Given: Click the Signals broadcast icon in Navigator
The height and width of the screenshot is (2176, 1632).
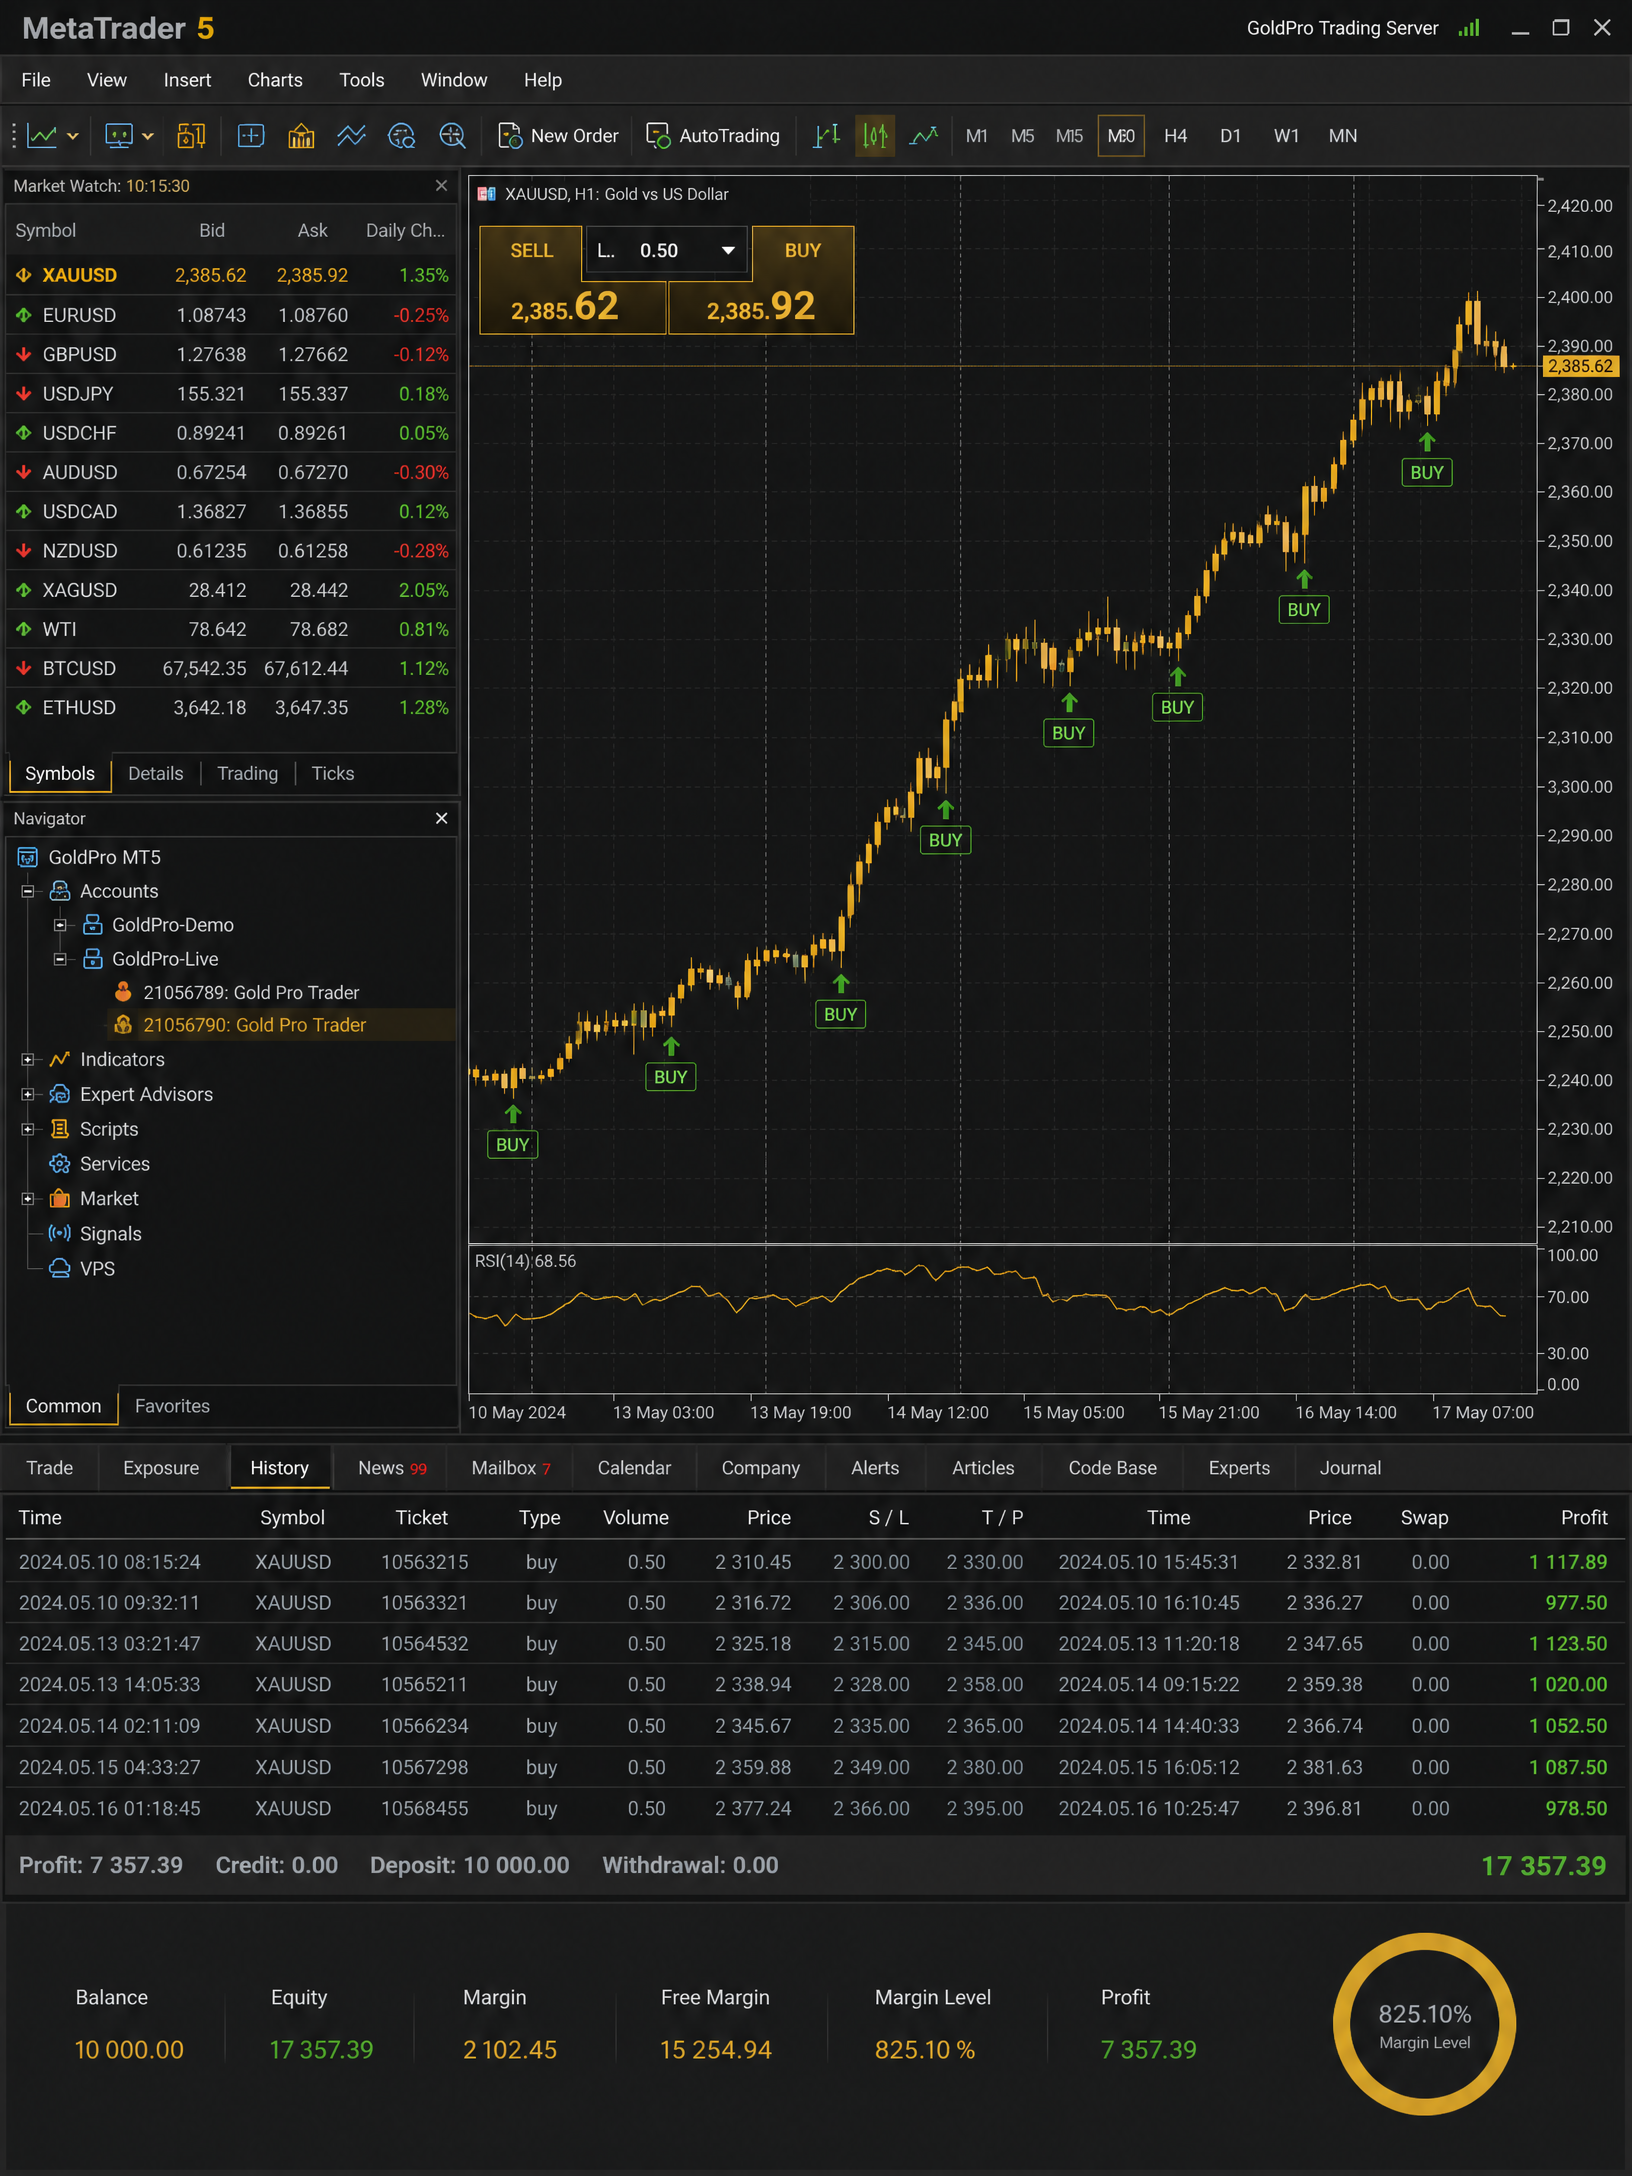Looking at the screenshot, I should click(60, 1233).
